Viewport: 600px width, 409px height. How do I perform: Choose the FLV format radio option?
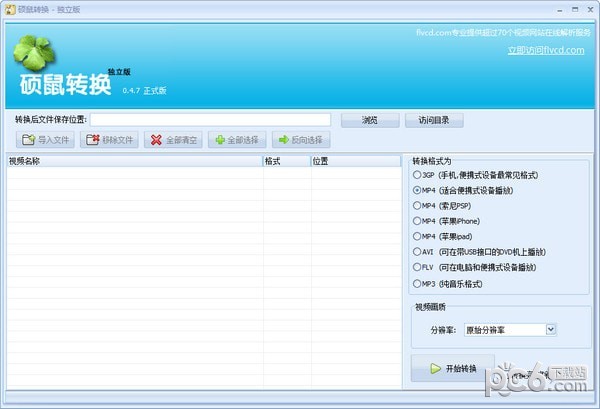coord(417,268)
